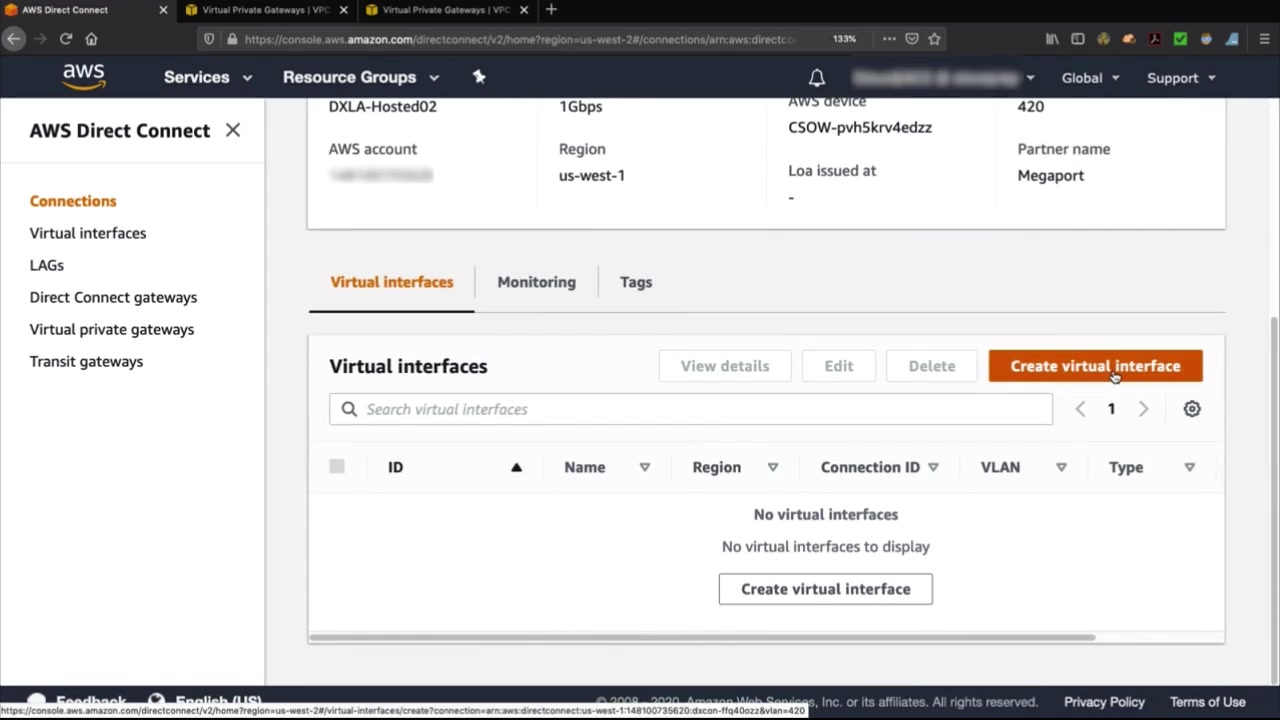1280x720 pixels.
Task: Go to previous page of virtual interfaces
Action: click(1080, 409)
